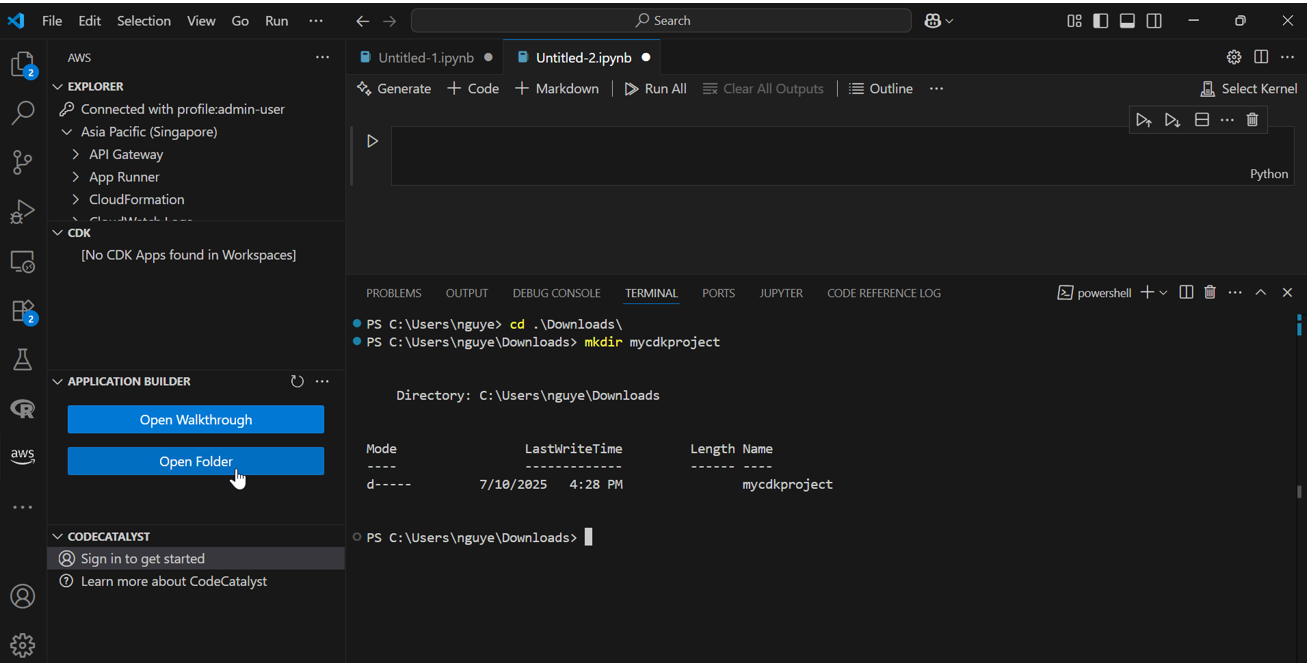
Task: Open Extensions view with badge count 2
Action: tap(22, 310)
